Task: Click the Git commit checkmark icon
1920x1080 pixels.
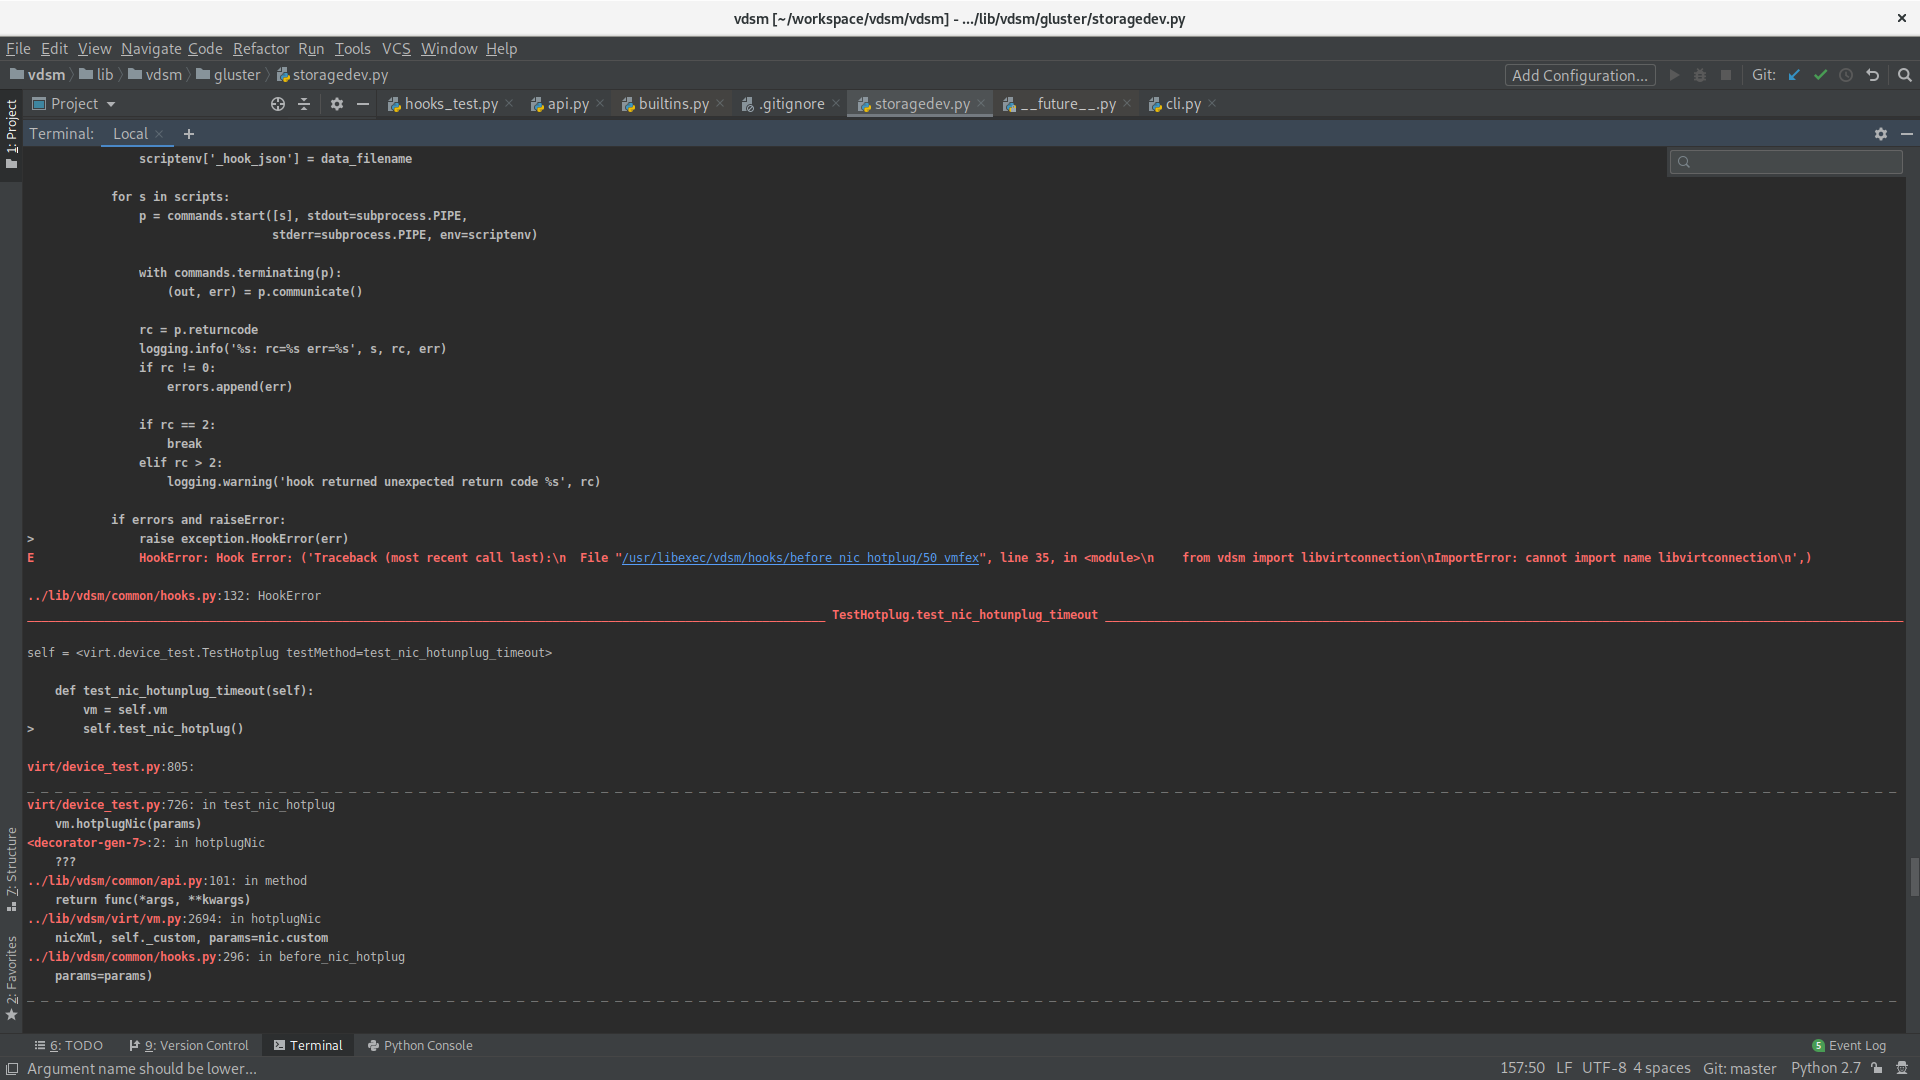Action: (x=1820, y=75)
